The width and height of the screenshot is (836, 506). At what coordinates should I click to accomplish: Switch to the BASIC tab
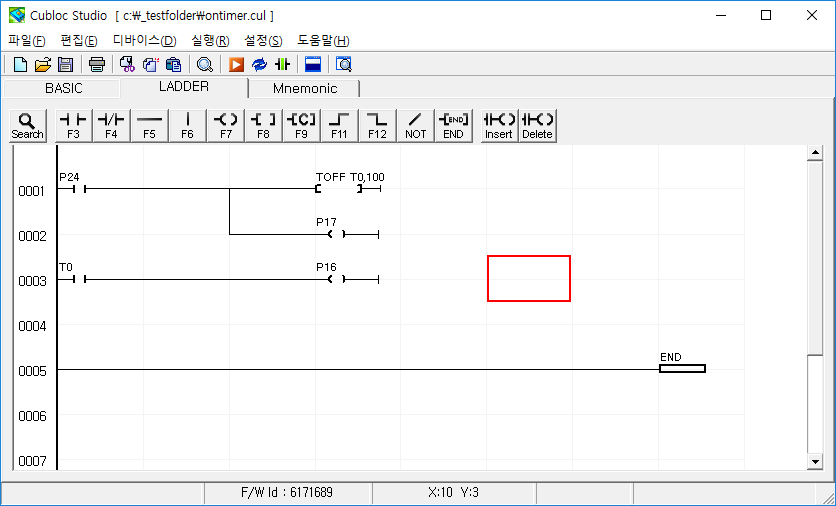pyautogui.click(x=64, y=88)
